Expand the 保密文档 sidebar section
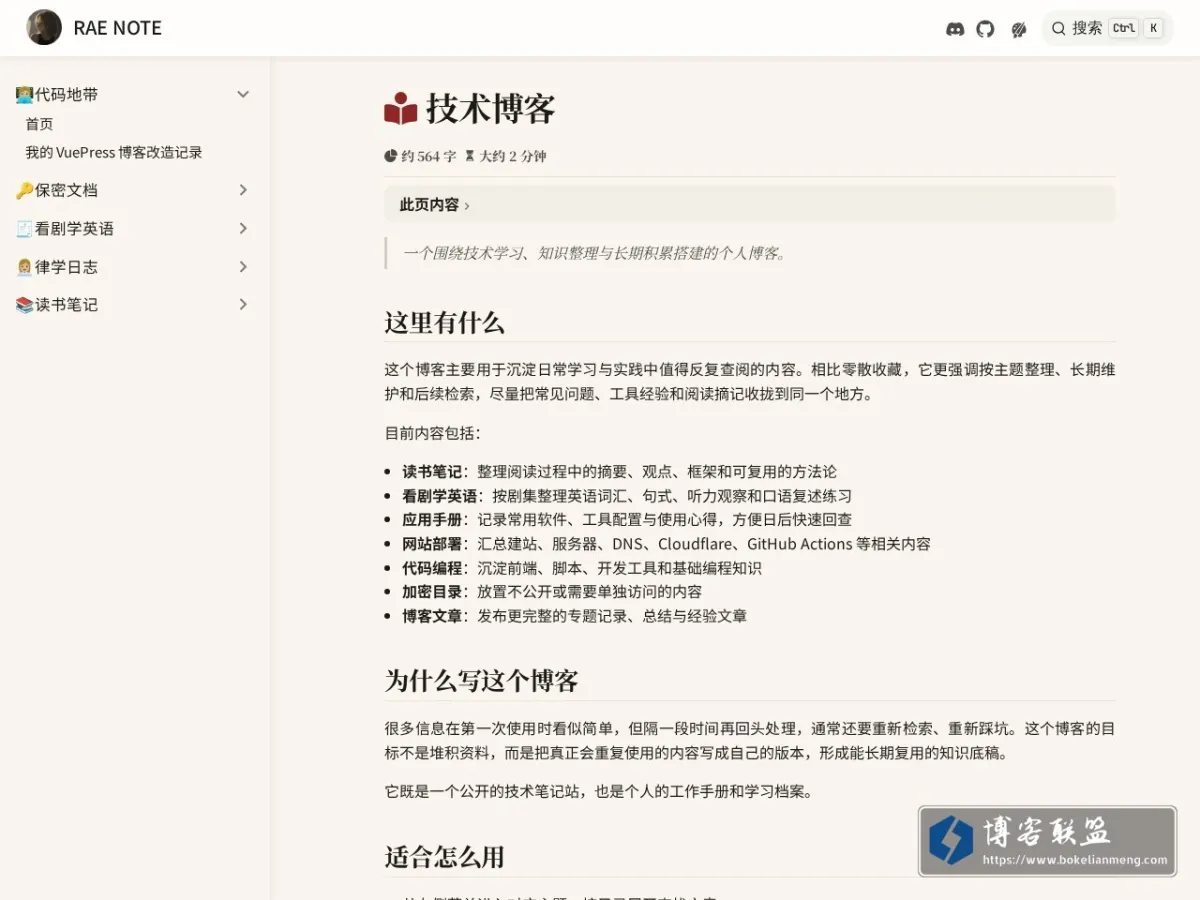Screen dimensions: 1200x900 [134, 190]
